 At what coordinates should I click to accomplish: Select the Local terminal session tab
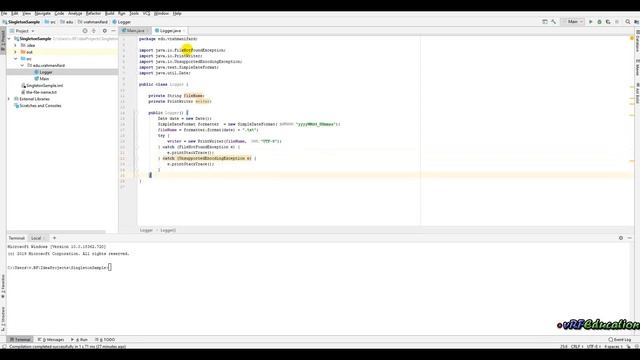tap(38, 238)
